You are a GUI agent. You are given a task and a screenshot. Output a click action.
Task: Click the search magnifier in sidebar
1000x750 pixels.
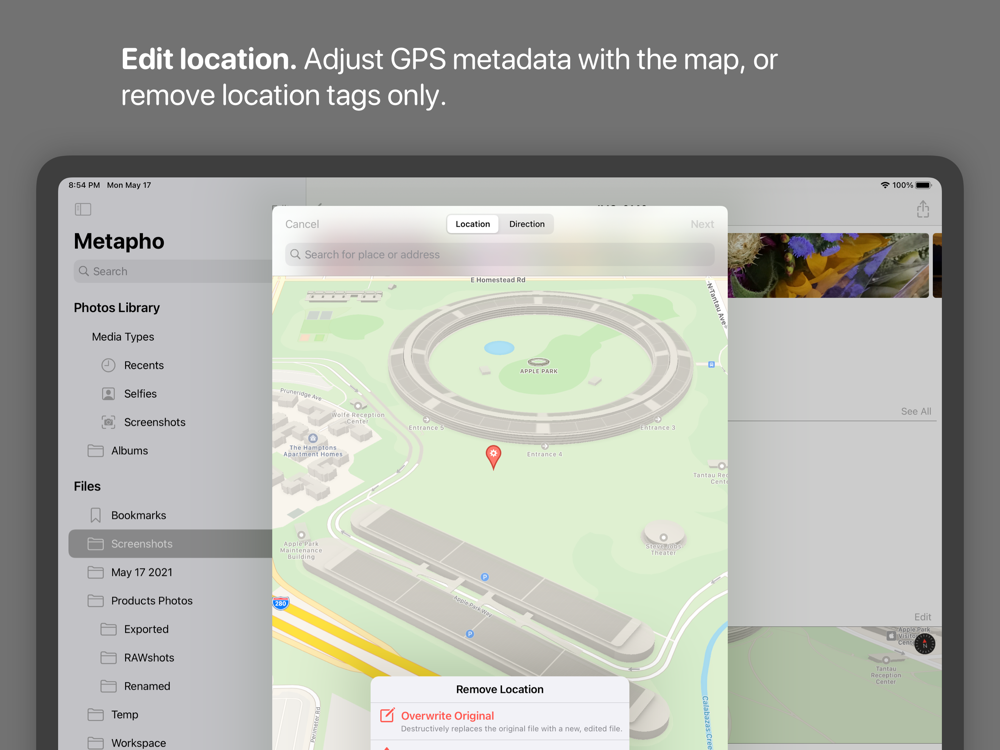click(84, 271)
